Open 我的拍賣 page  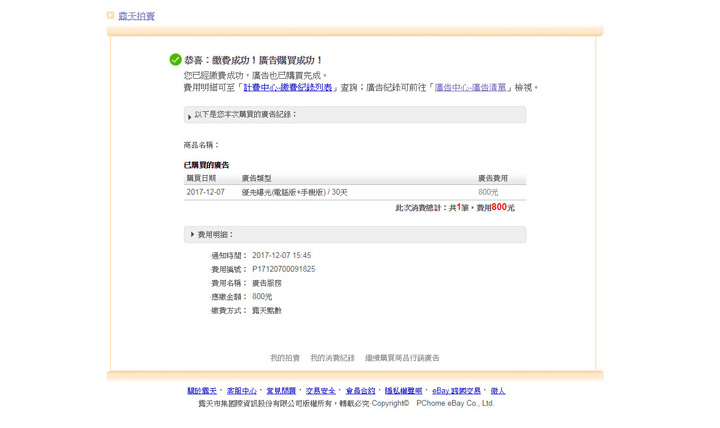coord(285,358)
